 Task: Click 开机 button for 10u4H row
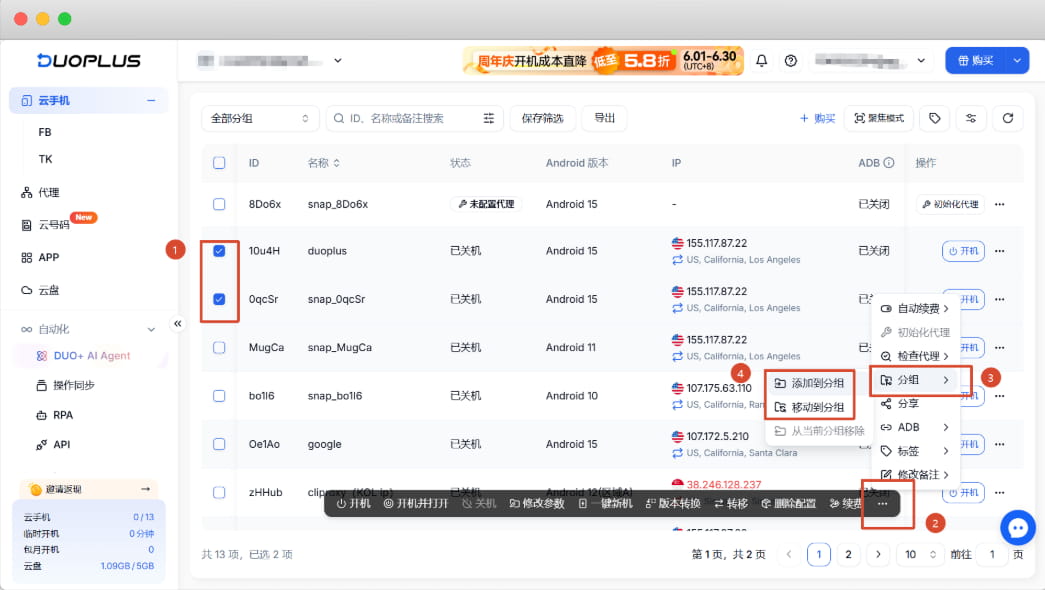pyautogui.click(x=963, y=251)
